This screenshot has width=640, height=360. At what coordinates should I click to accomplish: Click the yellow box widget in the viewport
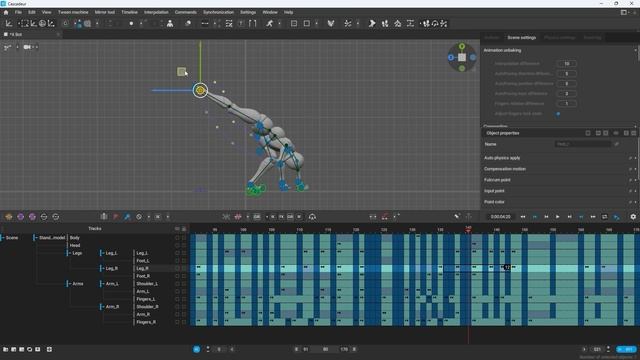tap(182, 71)
